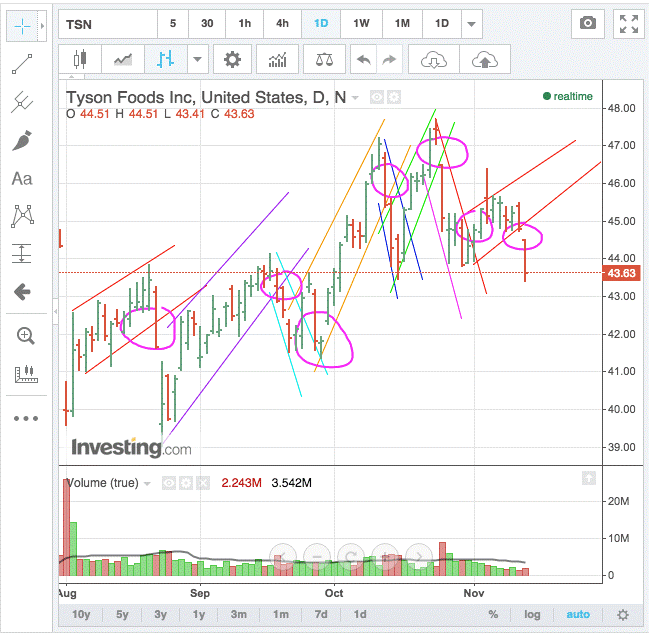Switch to 4h interval
The width and height of the screenshot is (649, 634).
(x=282, y=24)
